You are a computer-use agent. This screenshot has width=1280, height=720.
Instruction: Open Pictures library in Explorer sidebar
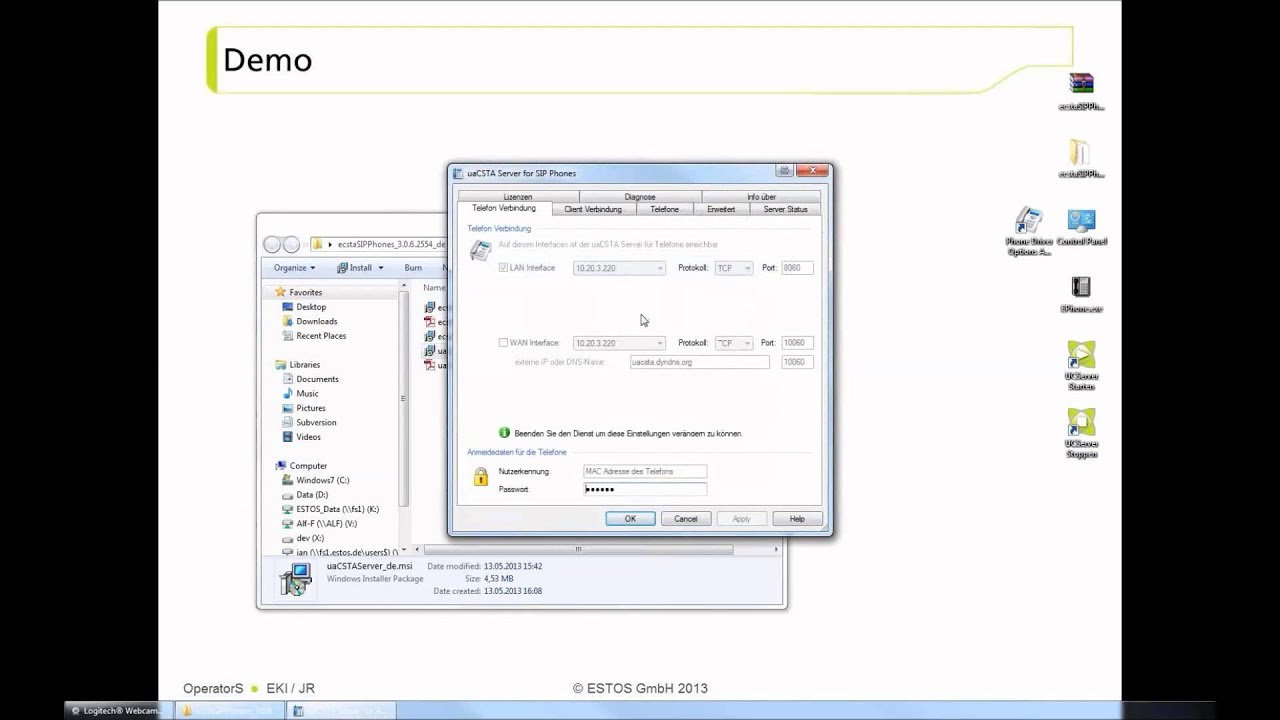pos(311,408)
